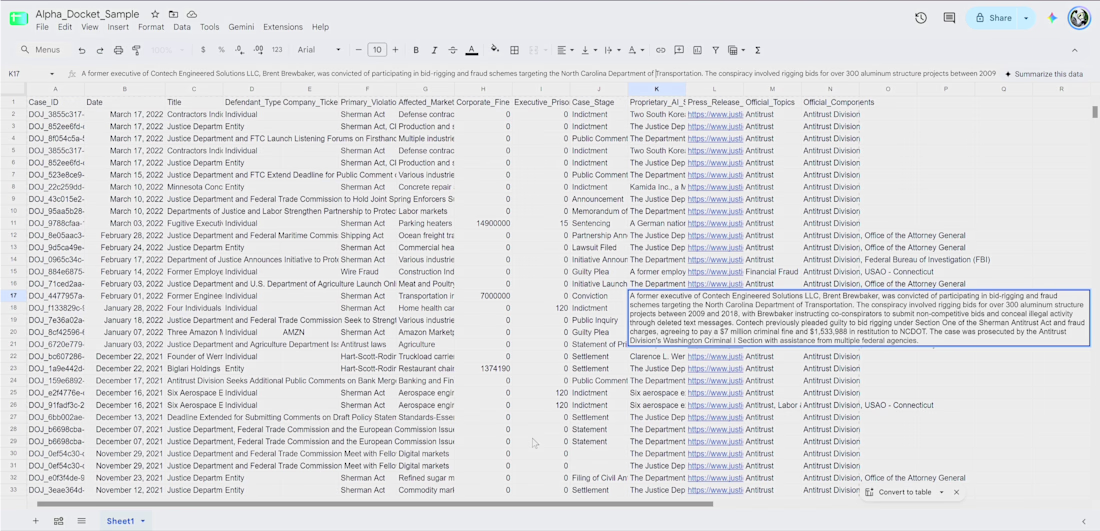Increase decimal places icon
The image size is (1100, 531).
[258, 50]
